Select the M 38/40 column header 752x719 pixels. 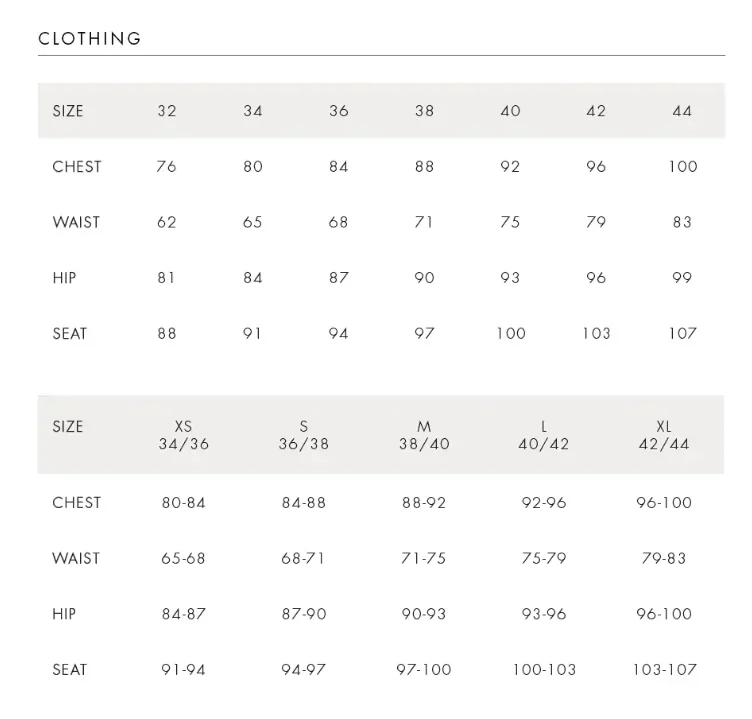pyautogui.click(x=424, y=435)
